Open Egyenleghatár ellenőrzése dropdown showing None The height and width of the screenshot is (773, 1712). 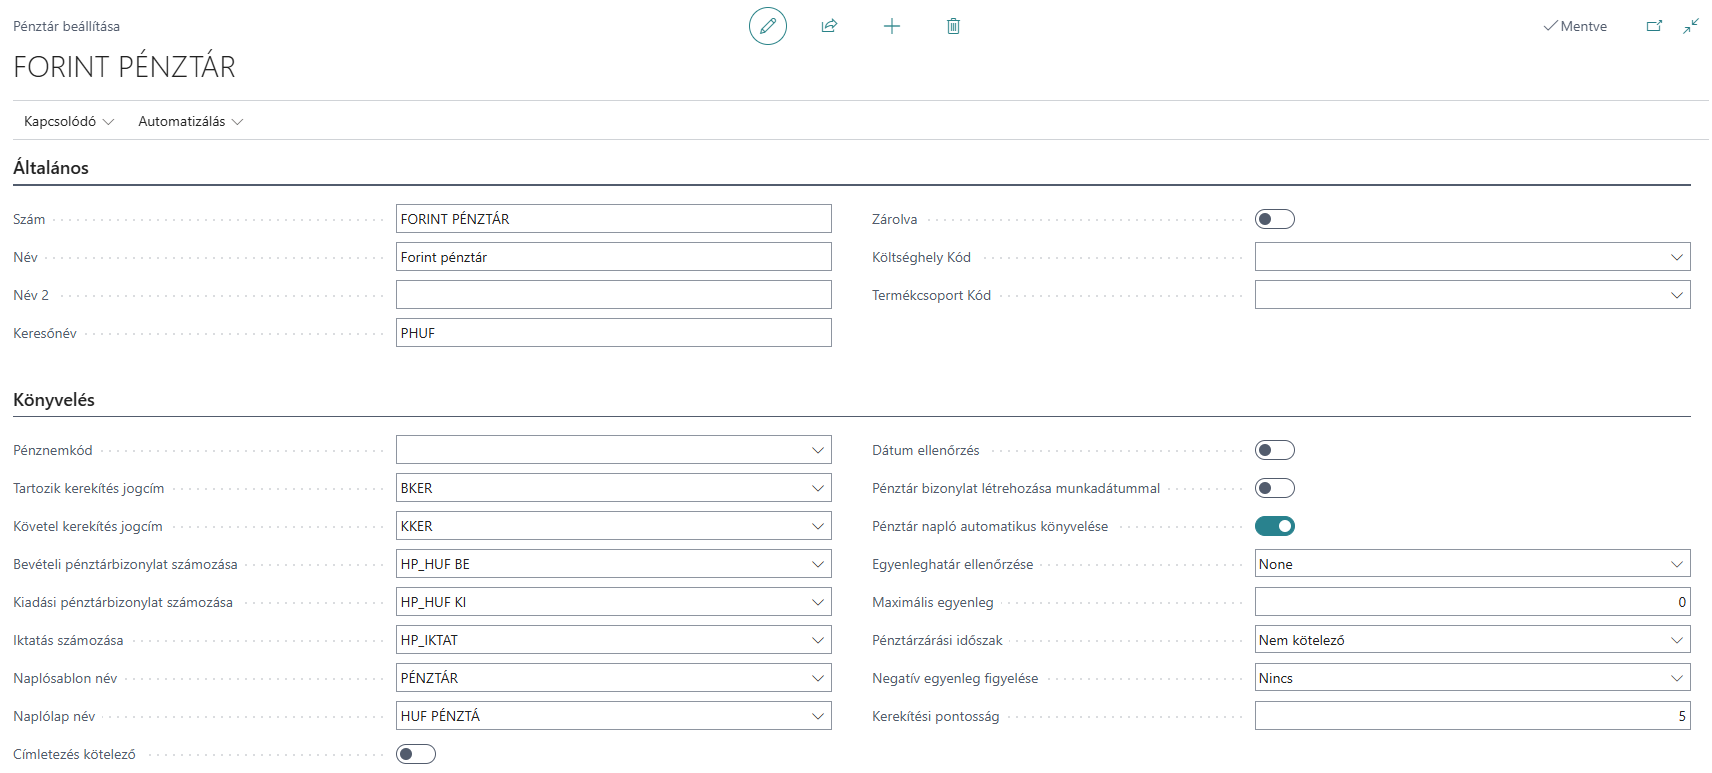[1472, 564]
